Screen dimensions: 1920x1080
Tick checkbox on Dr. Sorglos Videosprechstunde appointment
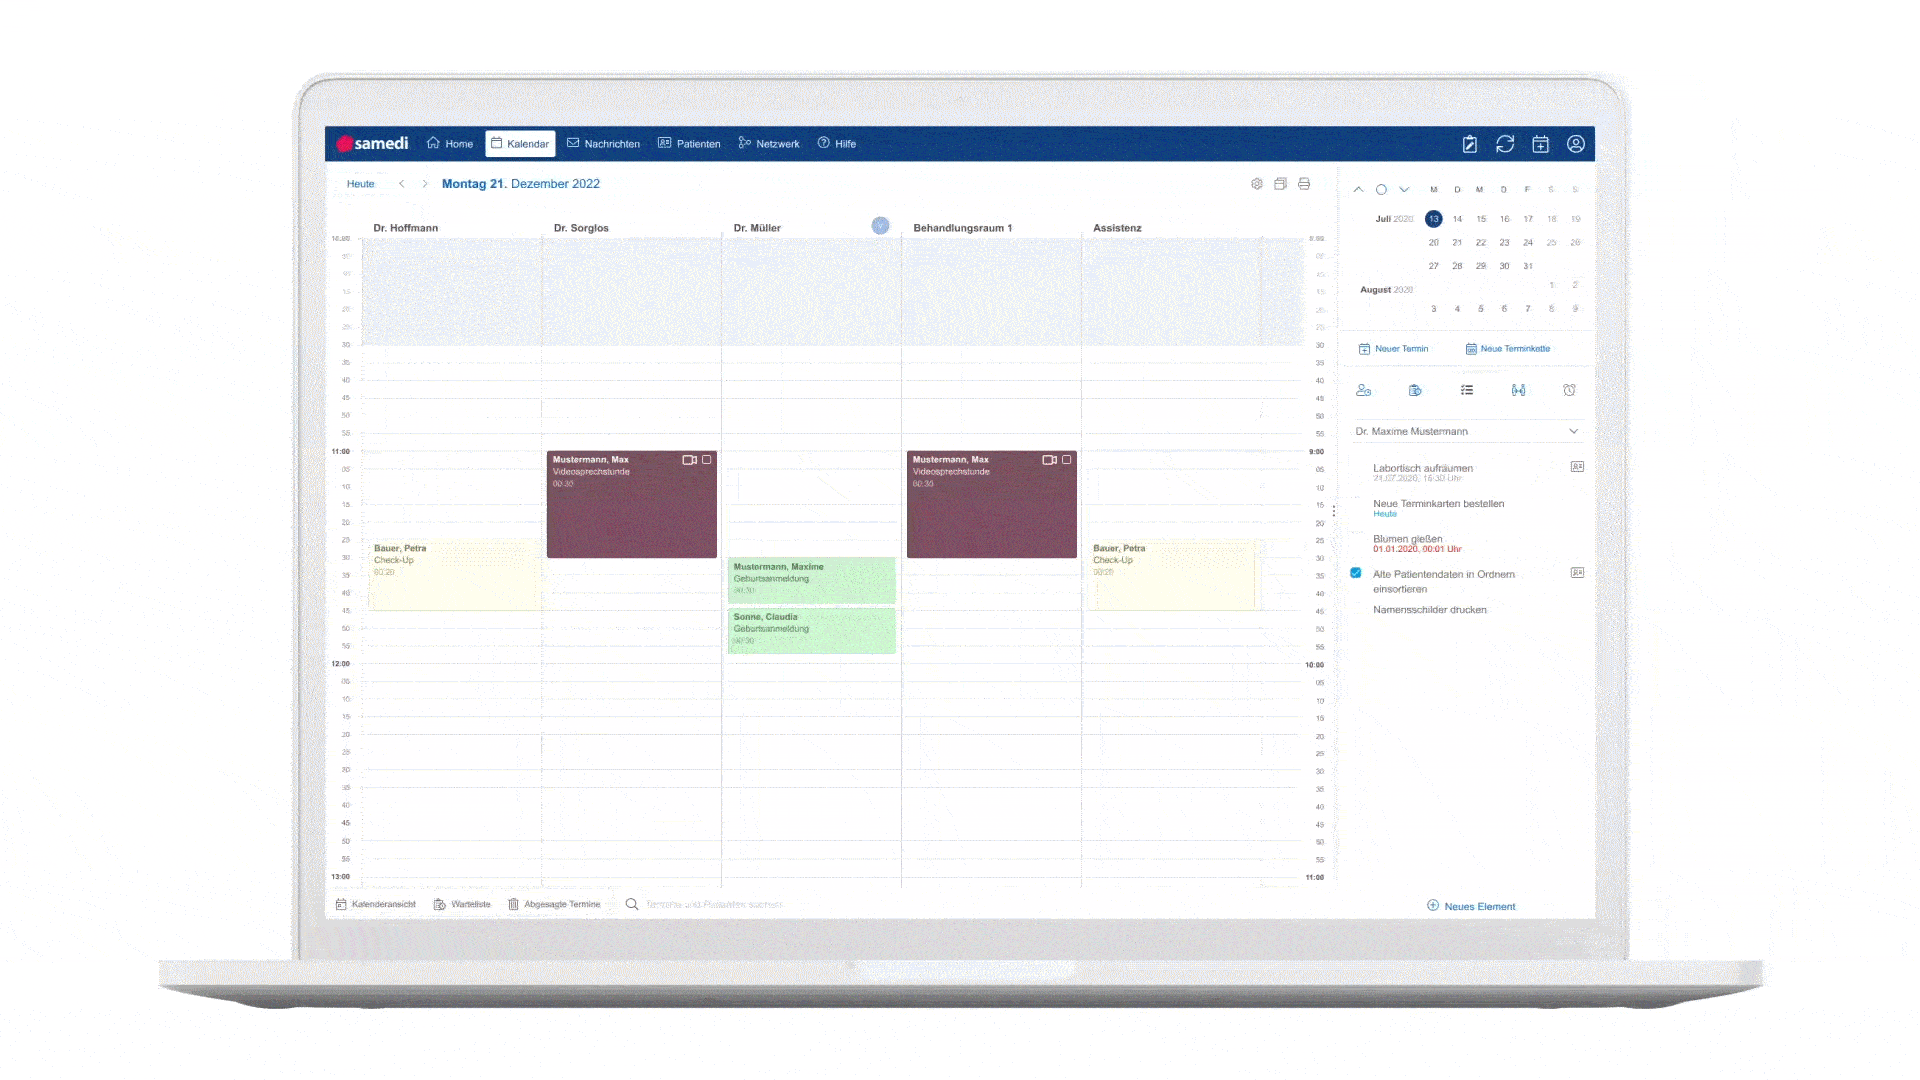tap(707, 460)
